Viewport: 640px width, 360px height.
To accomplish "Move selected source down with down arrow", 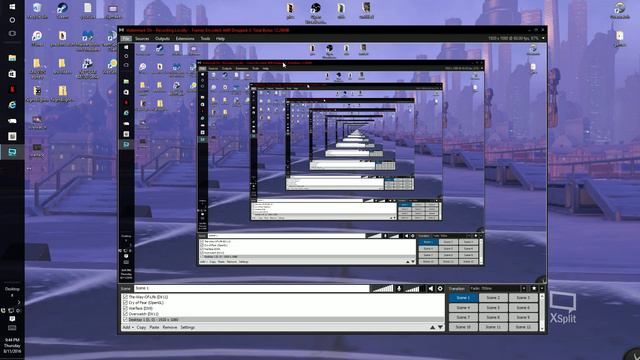I will pyautogui.click(x=440, y=327).
